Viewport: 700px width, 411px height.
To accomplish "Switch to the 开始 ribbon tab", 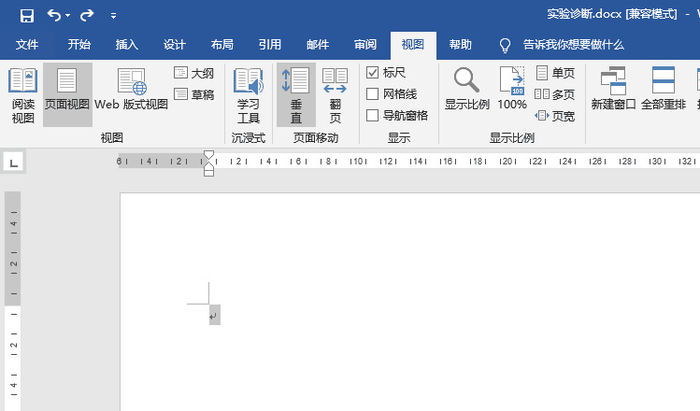I will 79,45.
